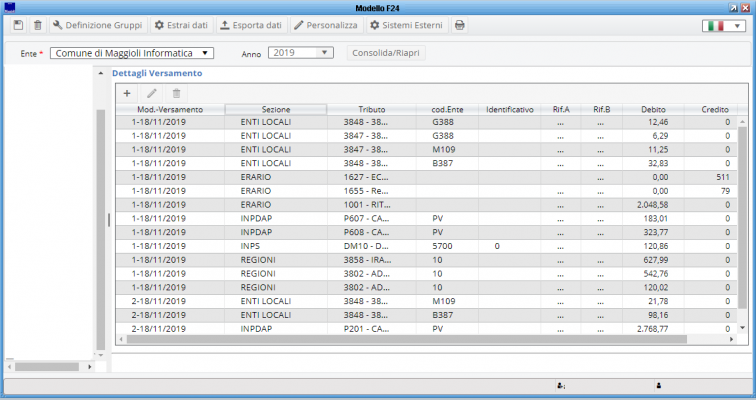Click the table's vertical scrollbar
Image resolution: width=756 pixels, height=400 pixels.
(x=741, y=220)
